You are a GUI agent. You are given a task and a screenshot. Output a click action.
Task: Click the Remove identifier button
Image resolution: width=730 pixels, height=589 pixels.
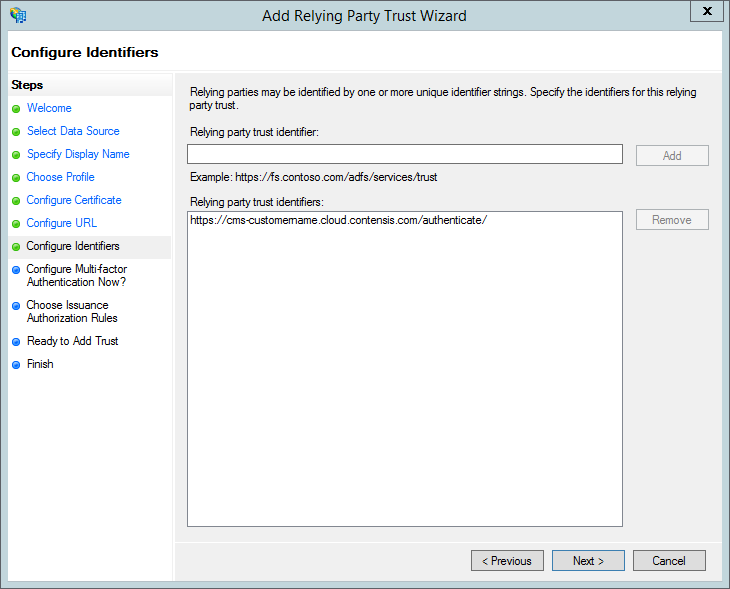pyautogui.click(x=672, y=220)
